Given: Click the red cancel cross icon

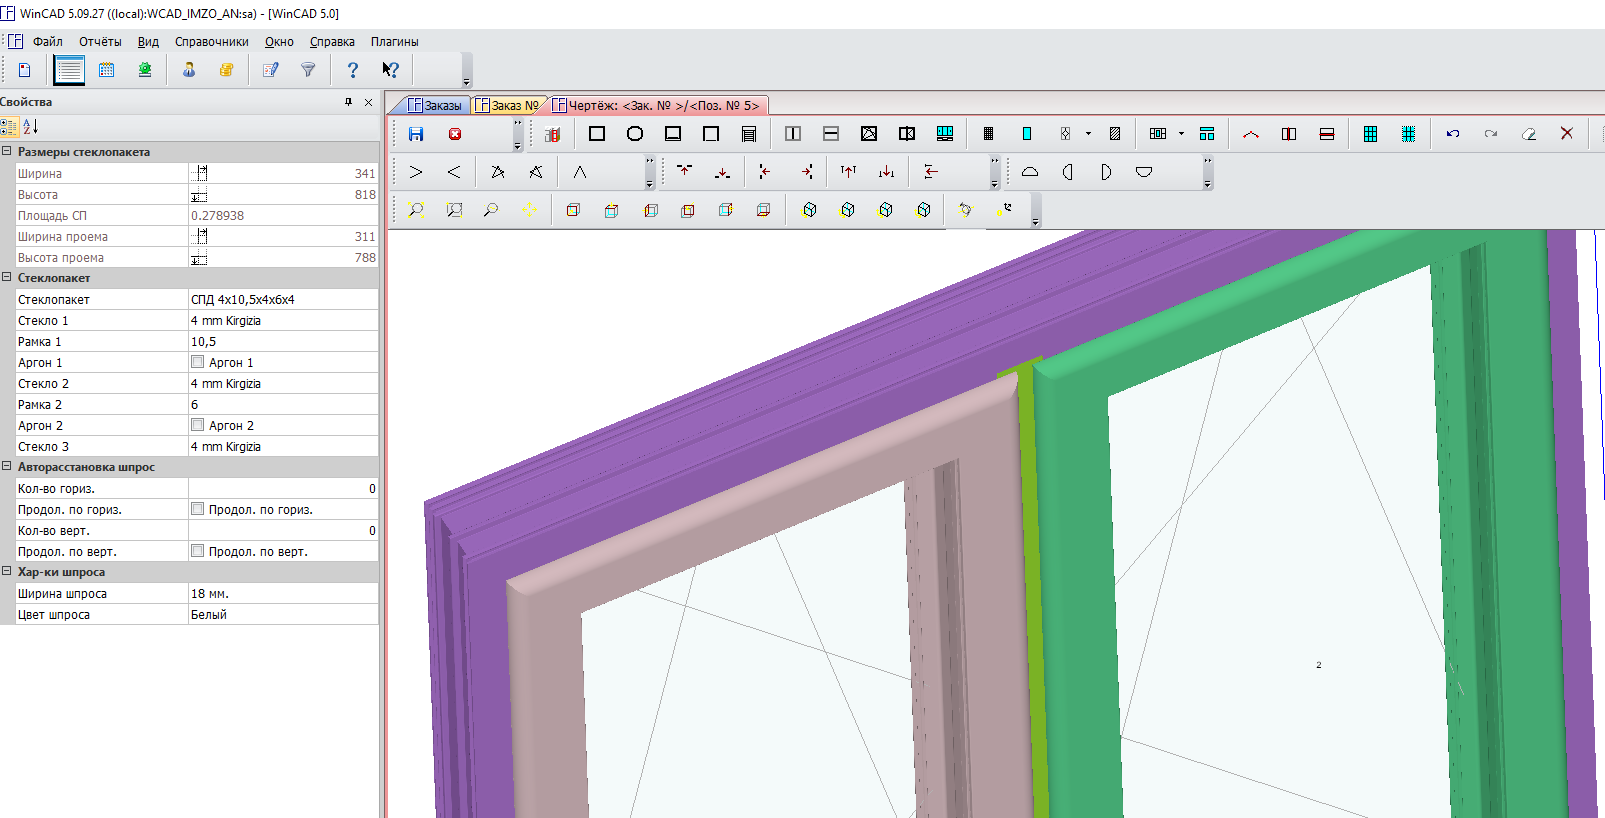Looking at the screenshot, I should (x=455, y=134).
